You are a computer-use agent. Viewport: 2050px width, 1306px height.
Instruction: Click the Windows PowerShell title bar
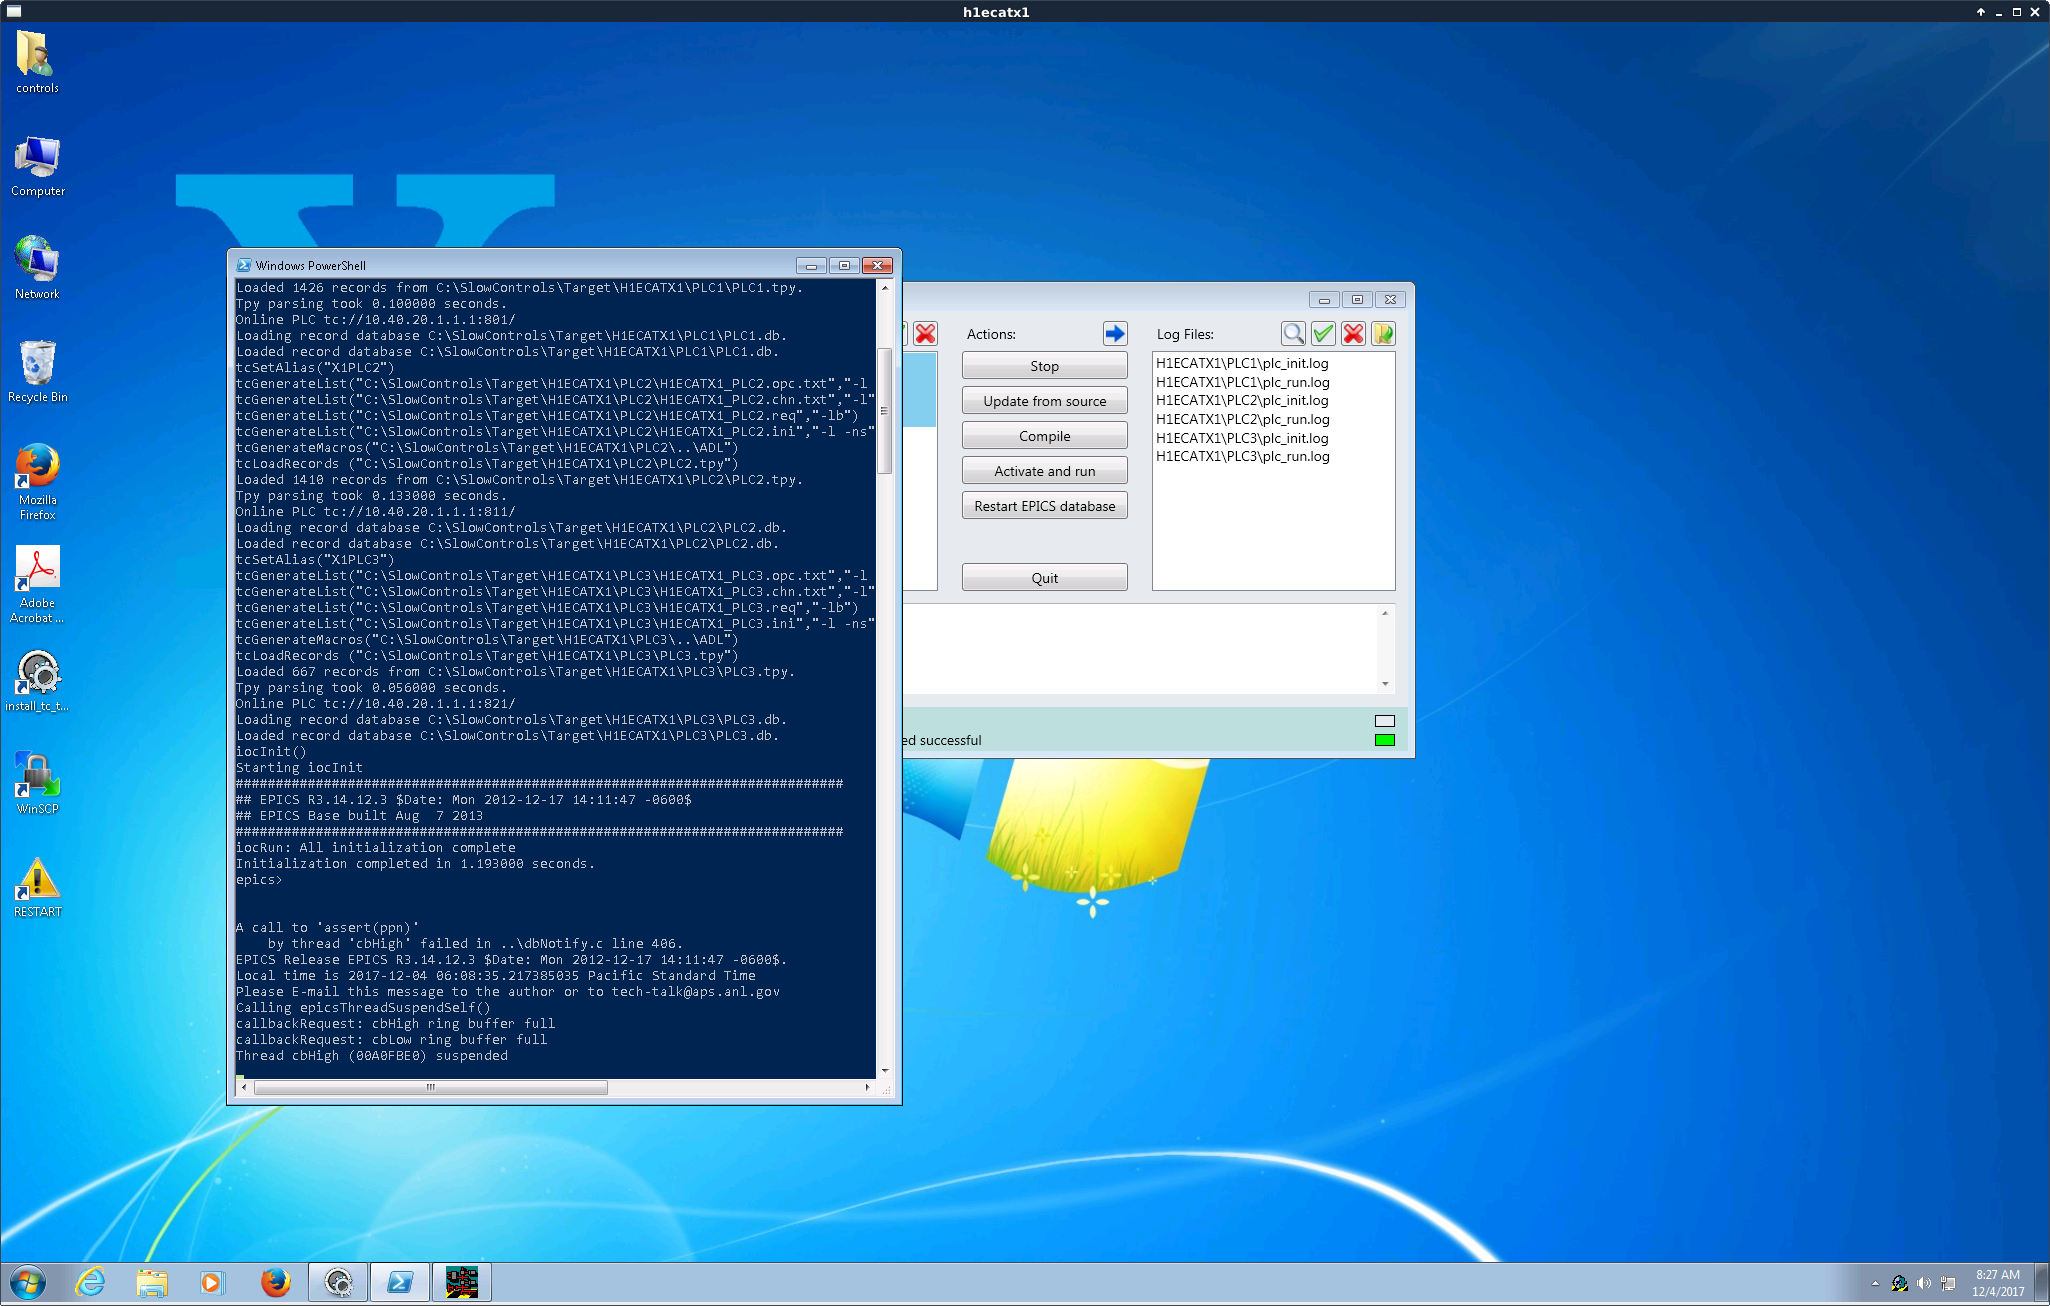515,265
